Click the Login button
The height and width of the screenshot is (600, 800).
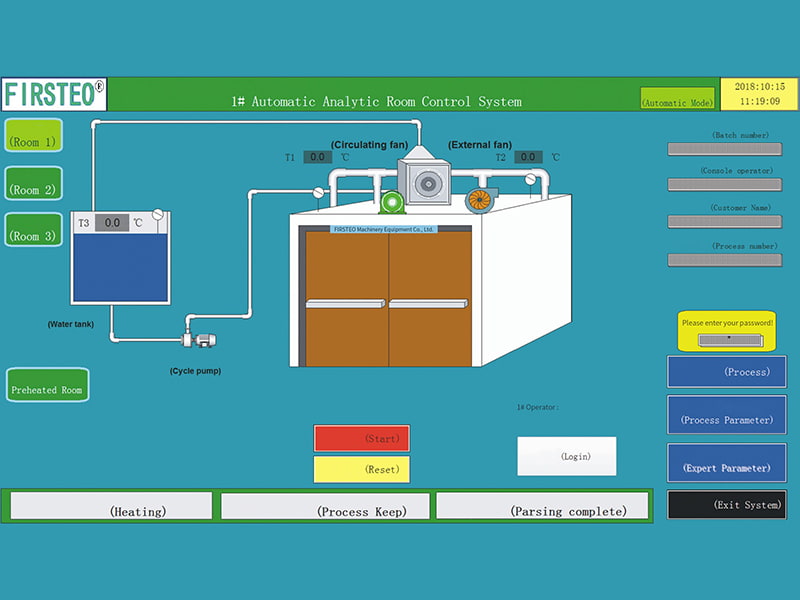(x=566, y=456)
